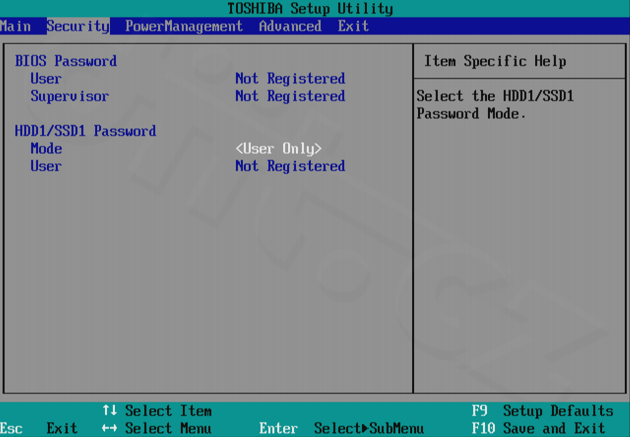Select User under HDD1/SSD1 Password
The height and width of the screenshot is (437, 630).
pos(46,166)
